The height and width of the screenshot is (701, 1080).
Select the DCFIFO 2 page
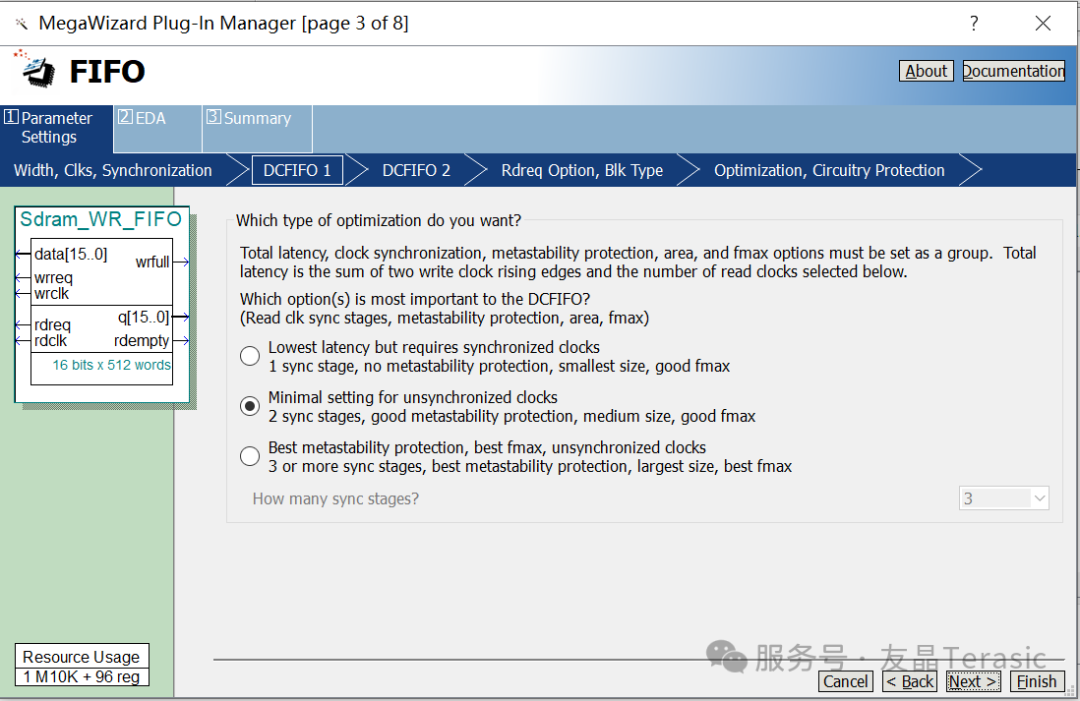[x=416, y=170]
